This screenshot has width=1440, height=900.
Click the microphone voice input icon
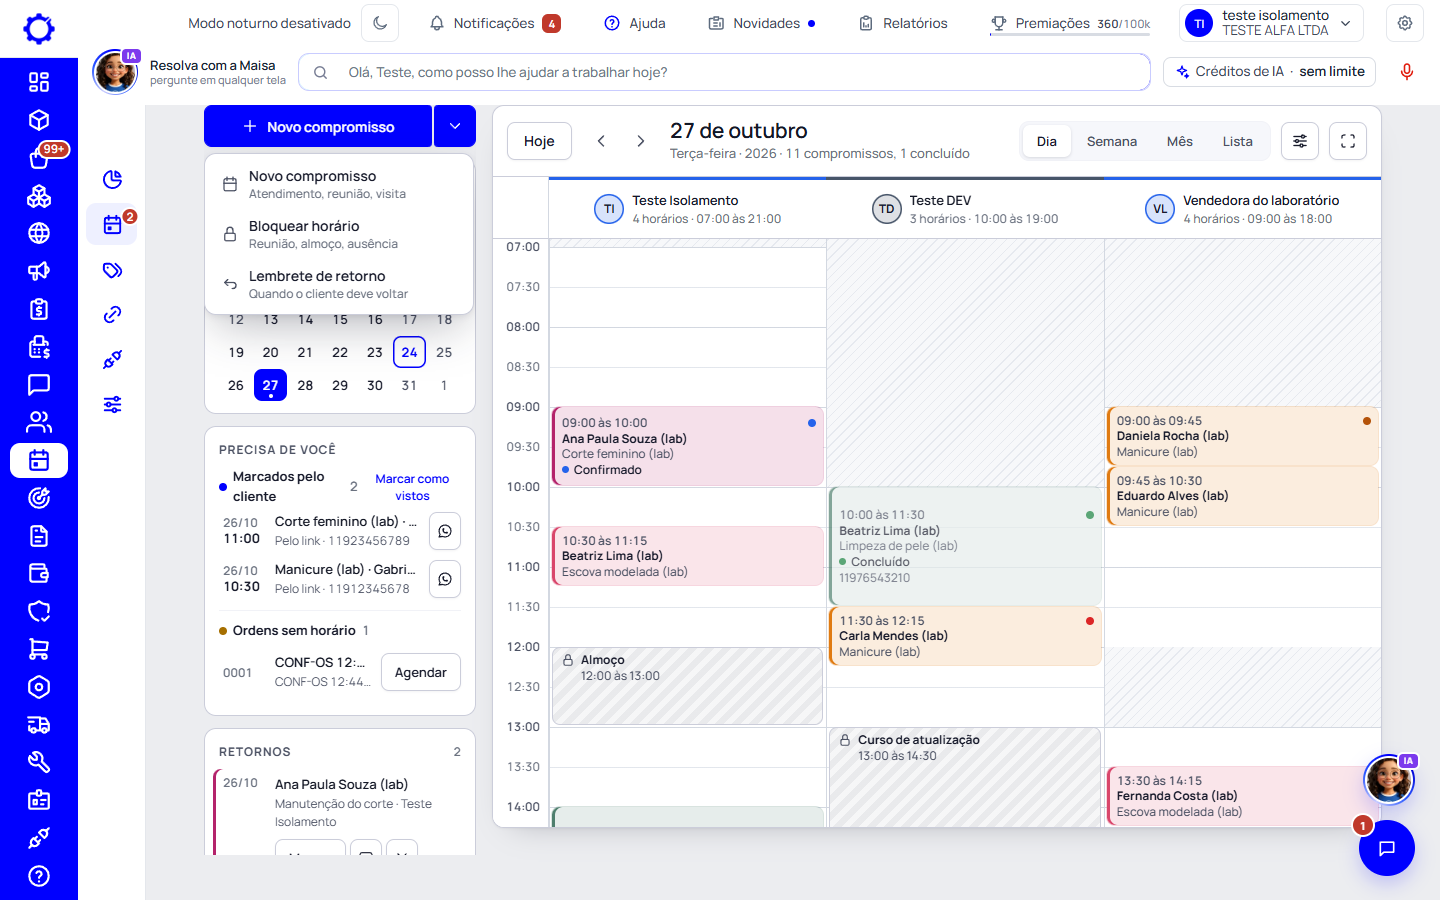[1406, 72]
